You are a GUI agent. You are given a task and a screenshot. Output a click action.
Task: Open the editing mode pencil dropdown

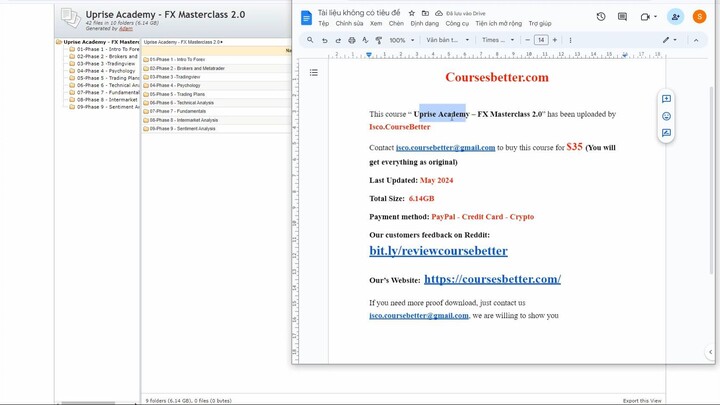669,40
